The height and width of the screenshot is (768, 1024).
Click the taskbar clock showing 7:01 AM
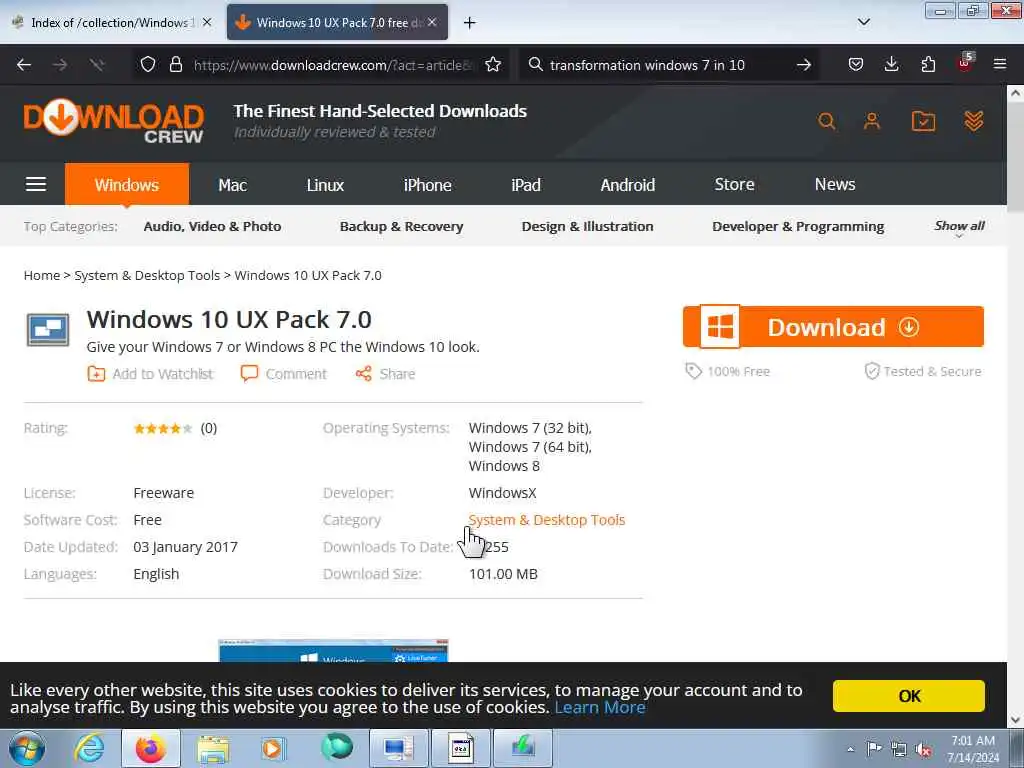(973, 749)
